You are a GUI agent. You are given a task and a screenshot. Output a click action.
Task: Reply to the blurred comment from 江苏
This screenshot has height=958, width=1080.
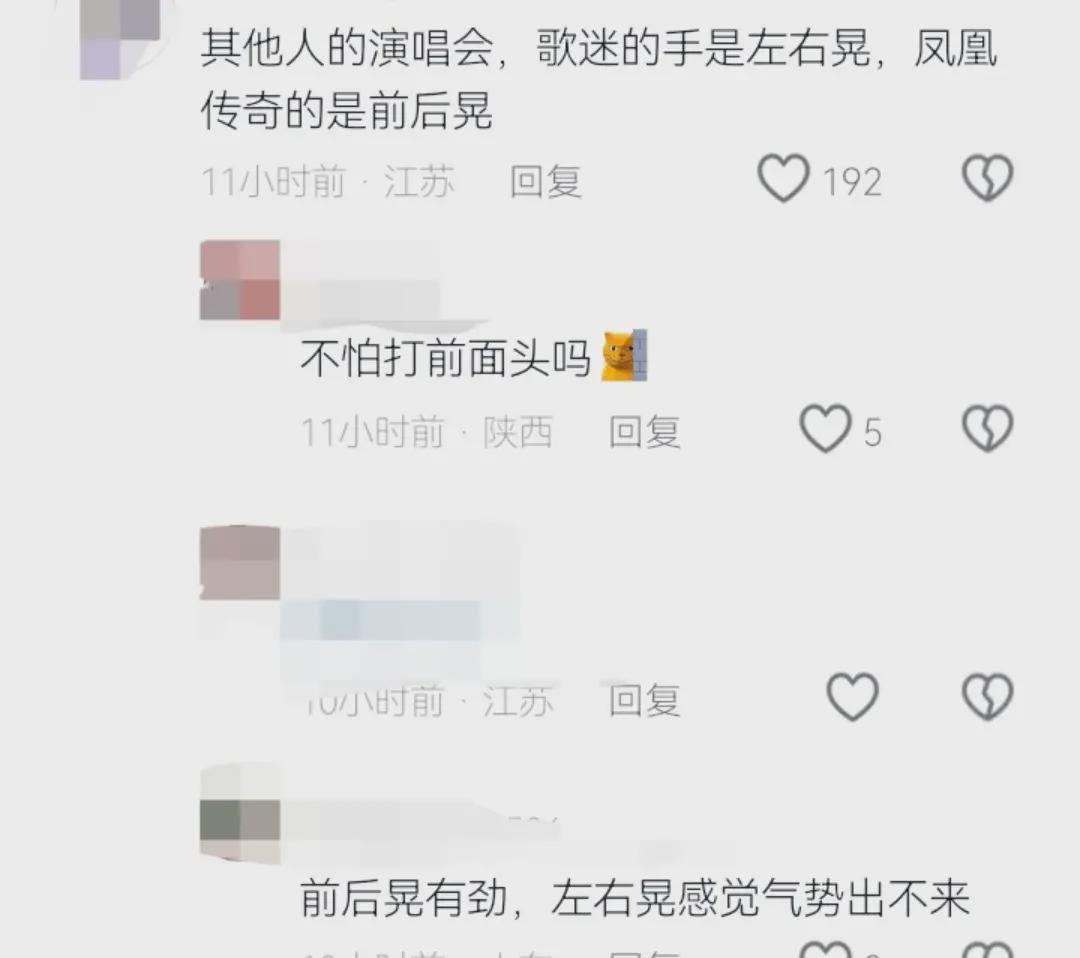coord(645,700)
